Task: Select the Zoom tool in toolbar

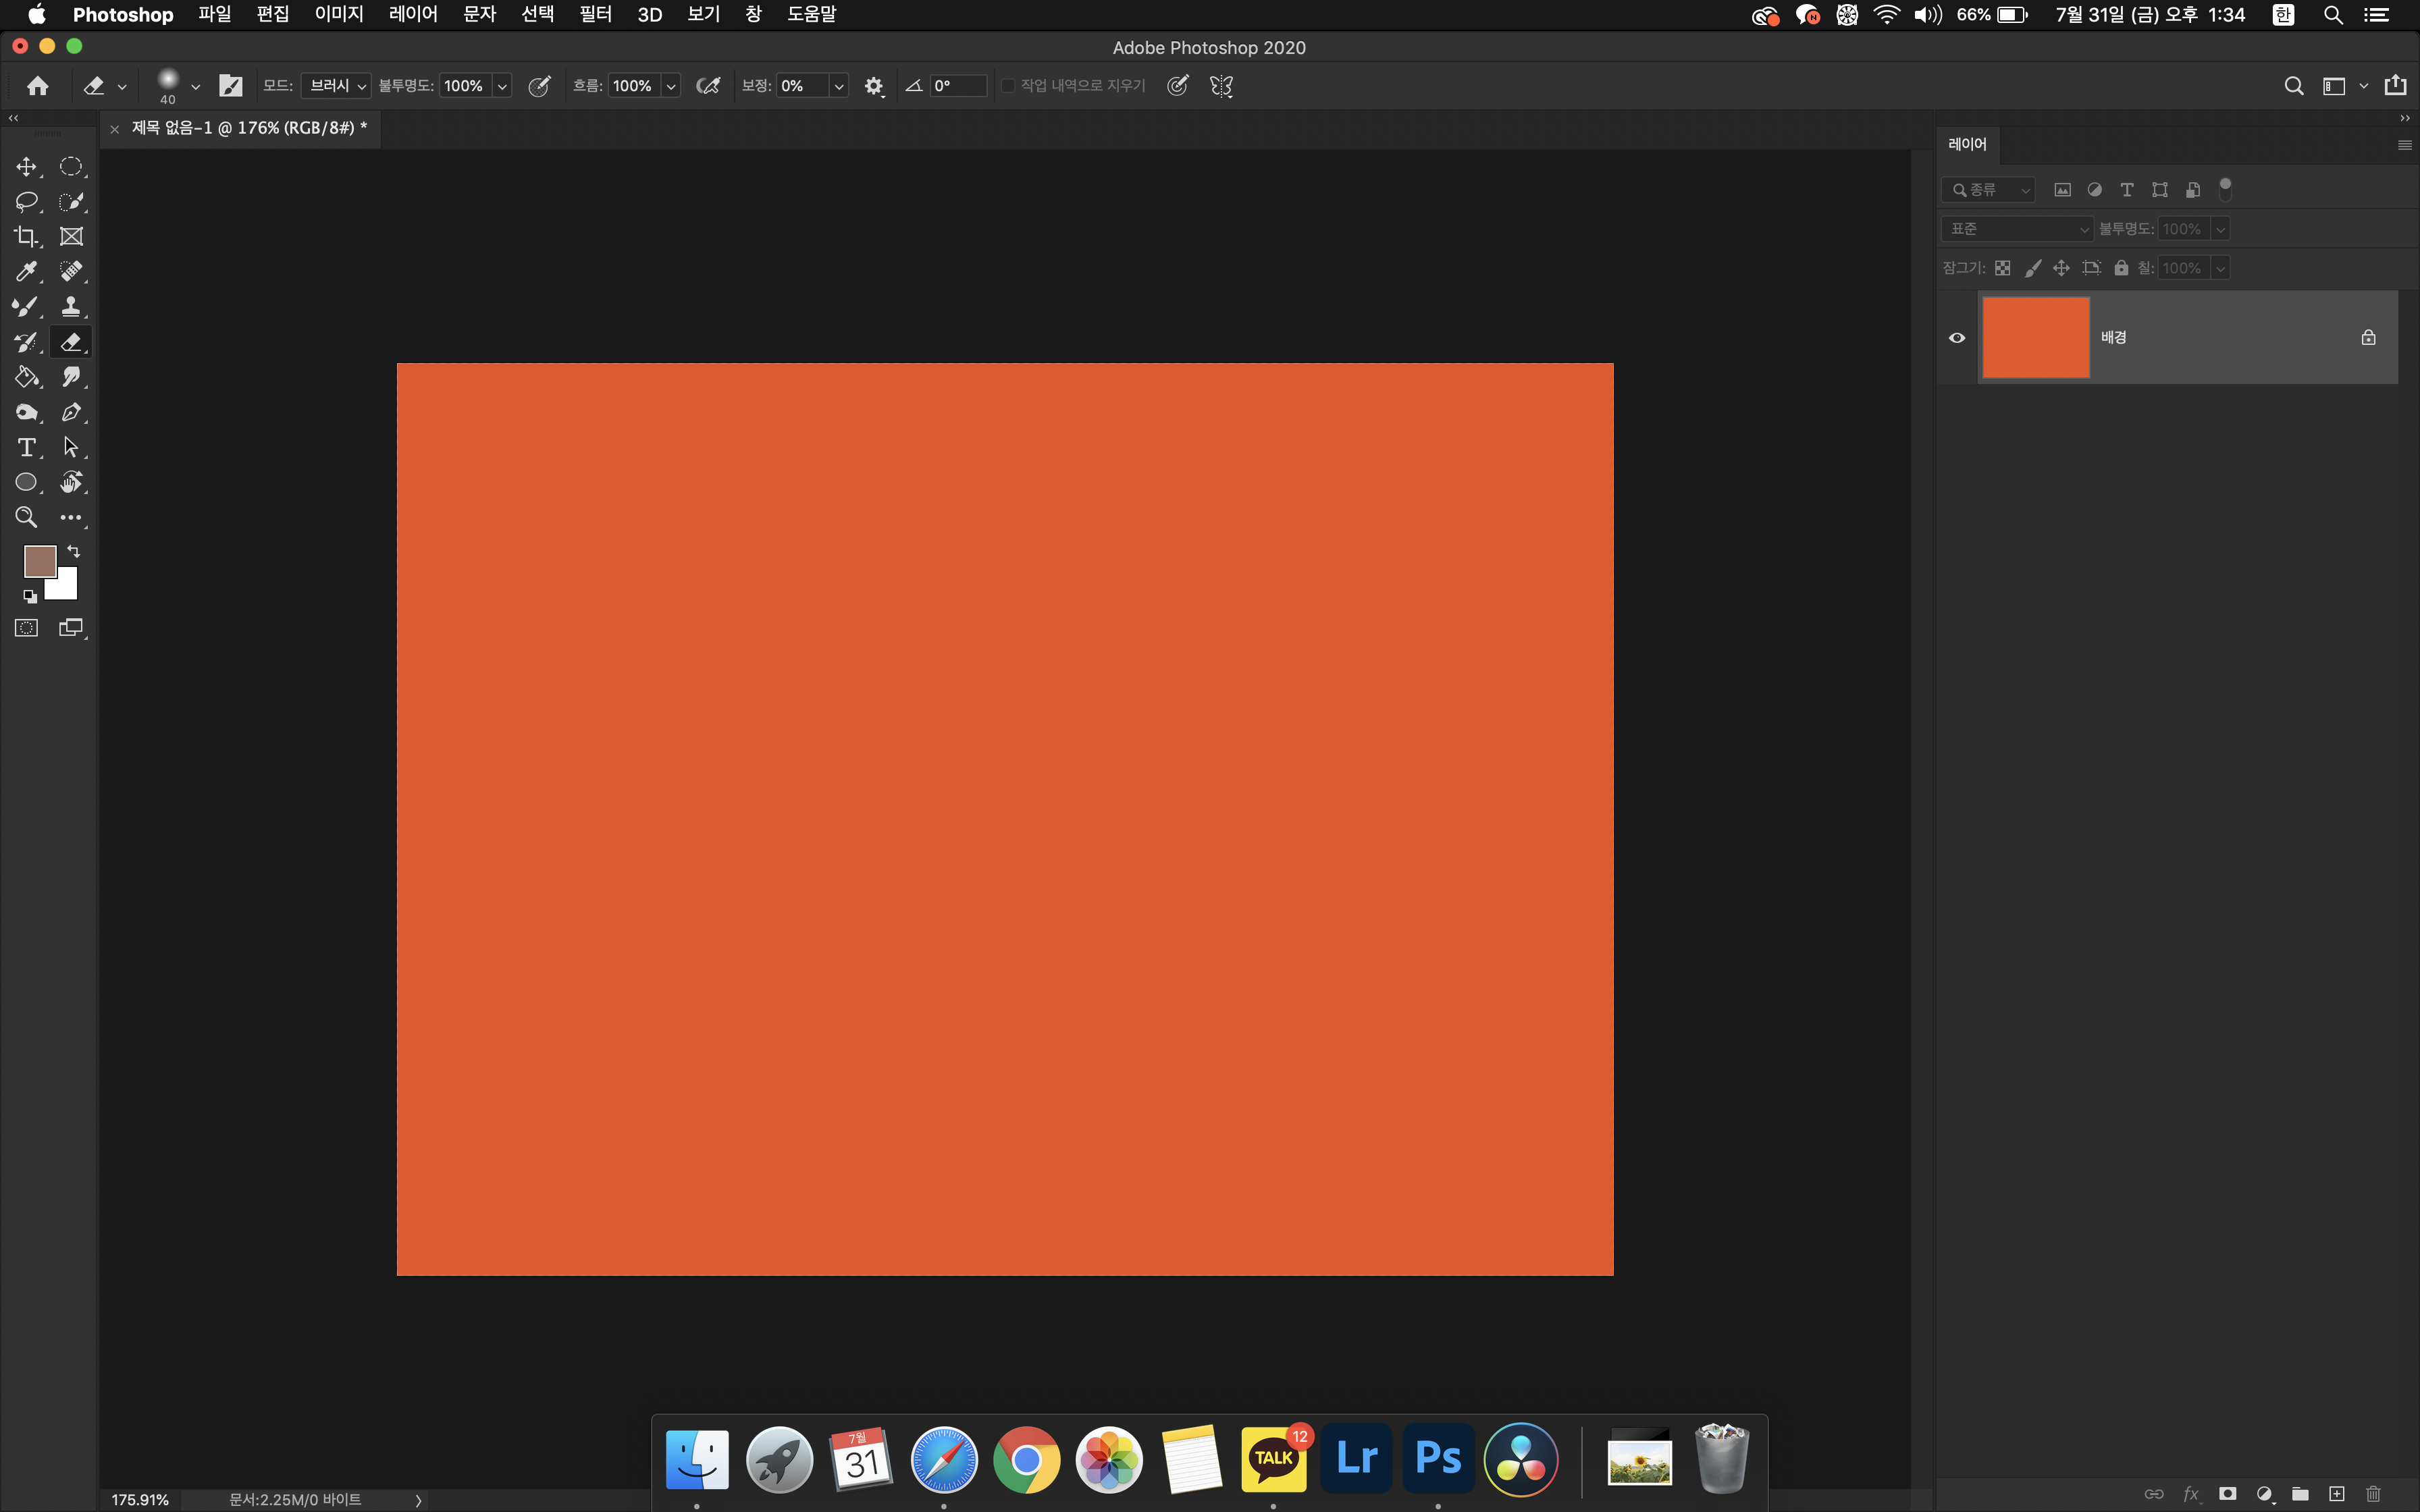Action: pos(26,518)
